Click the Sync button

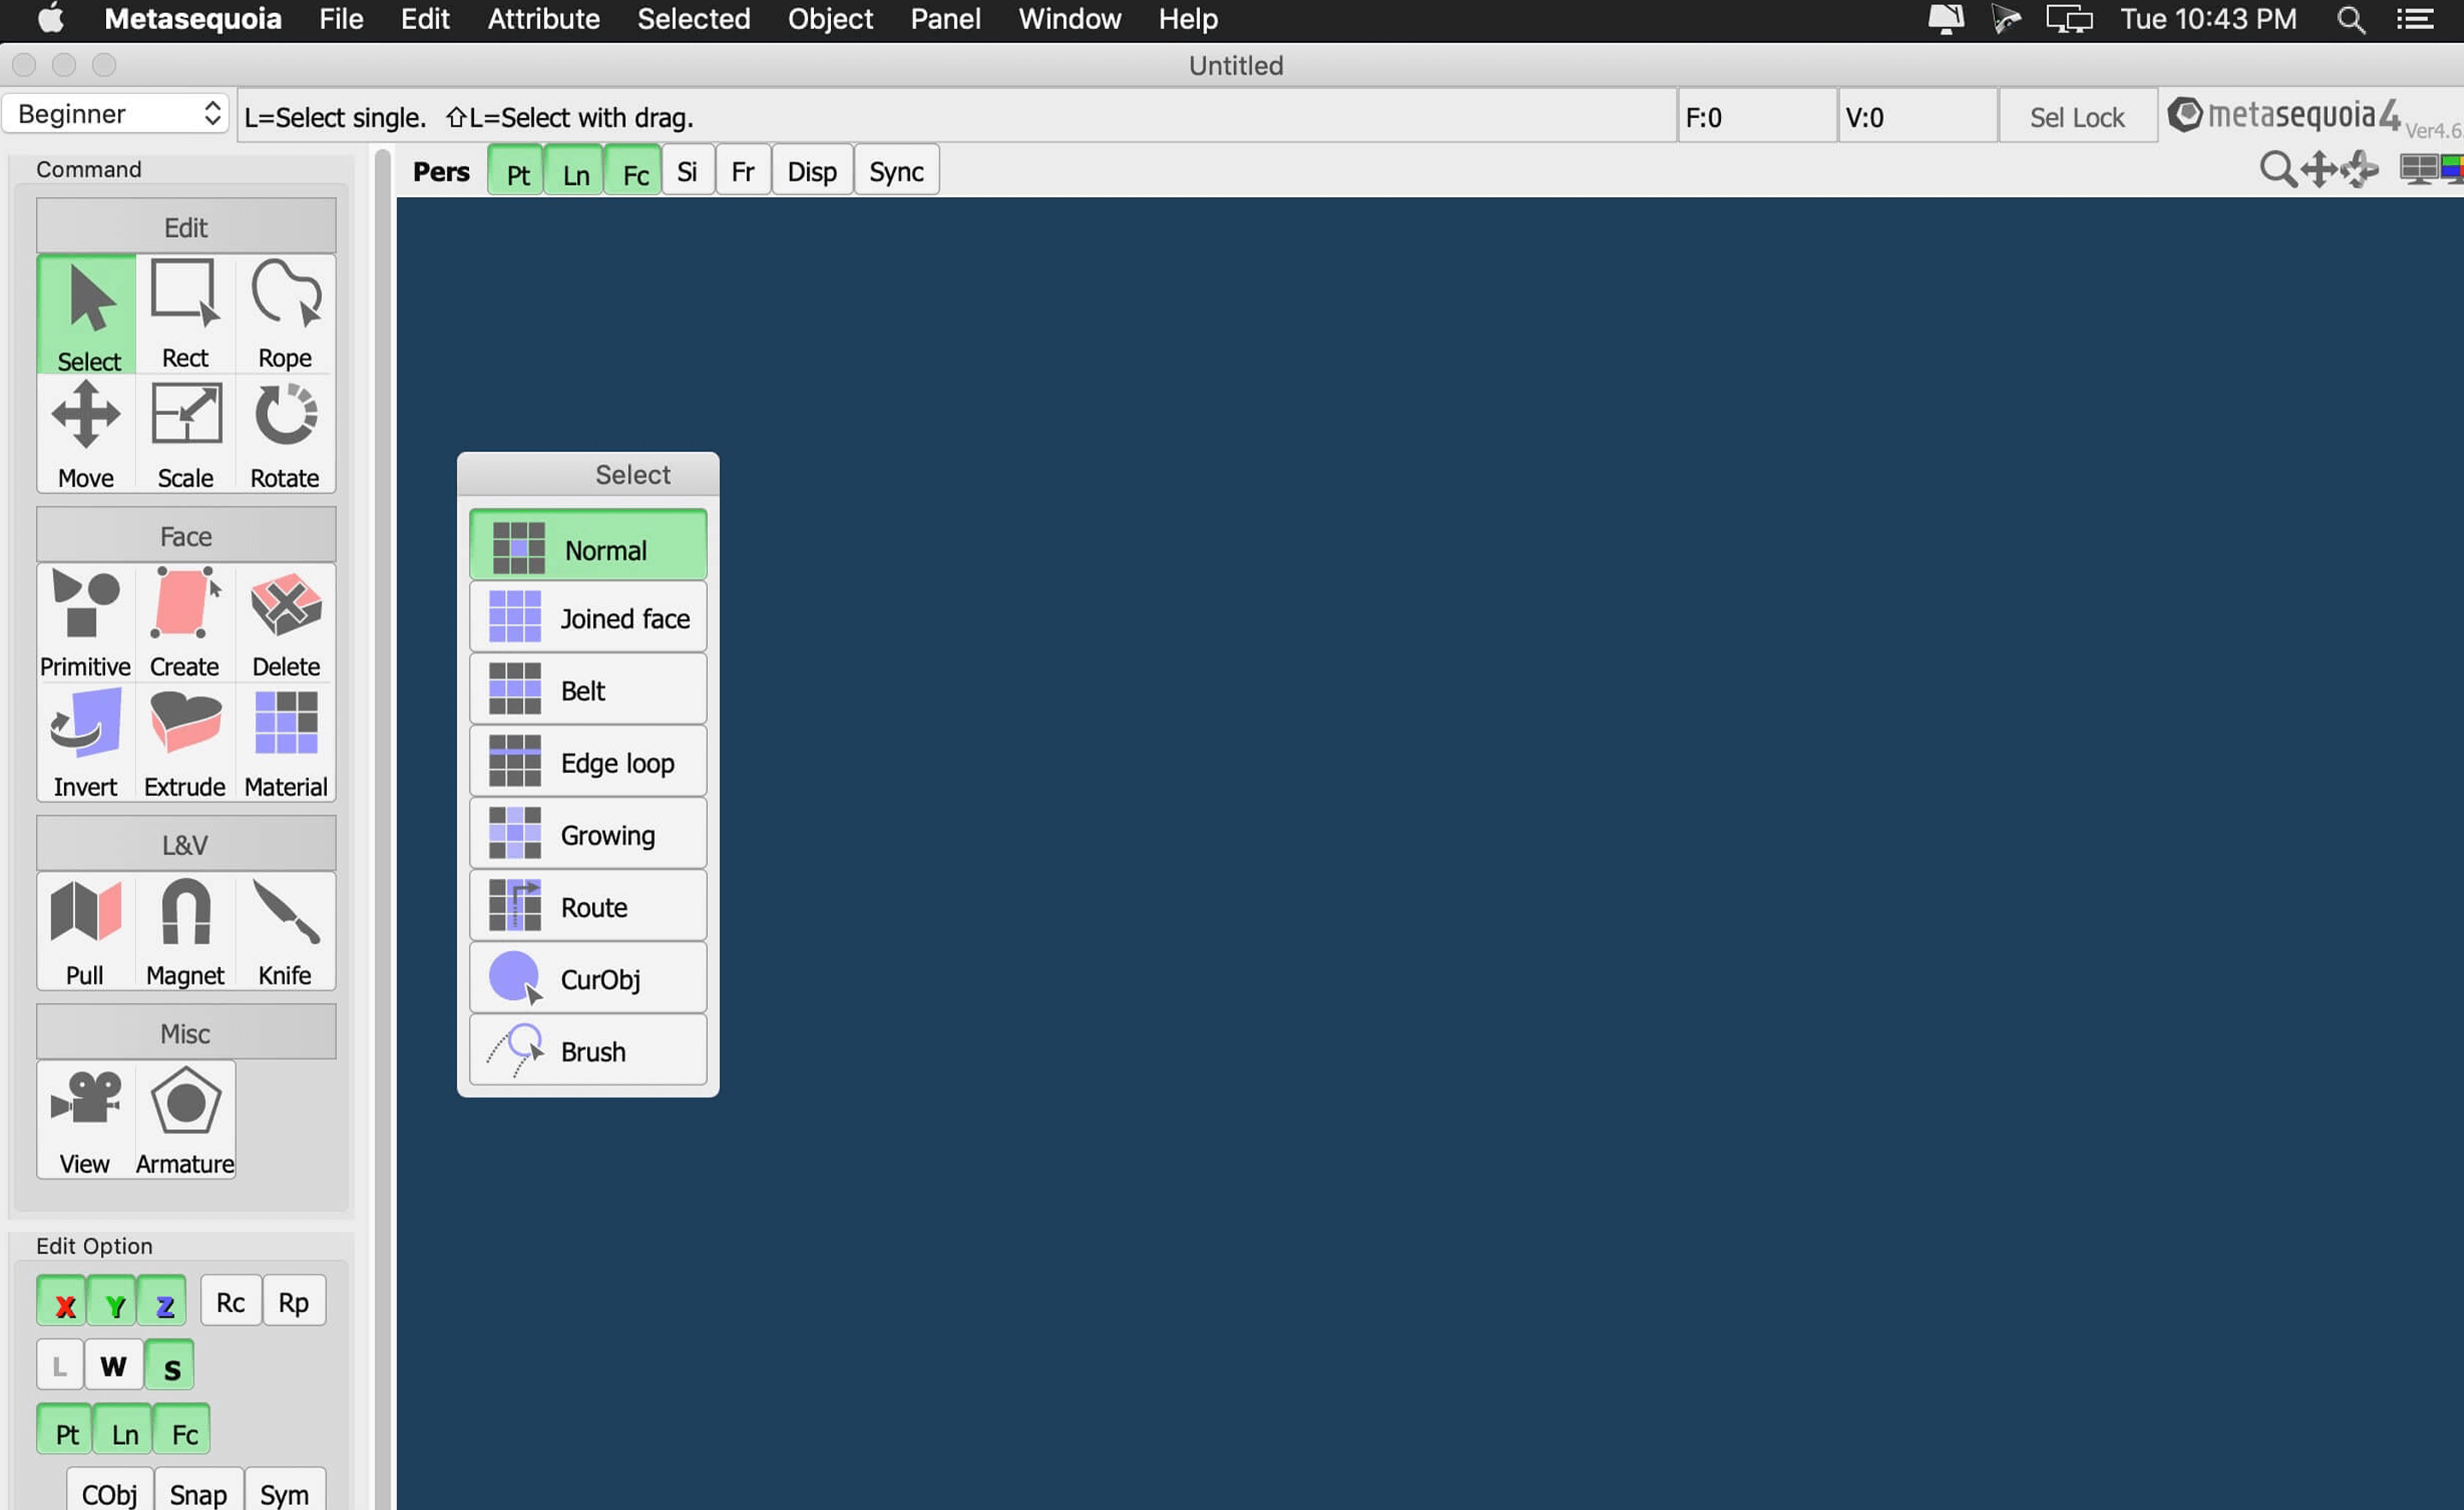[896, 172]
